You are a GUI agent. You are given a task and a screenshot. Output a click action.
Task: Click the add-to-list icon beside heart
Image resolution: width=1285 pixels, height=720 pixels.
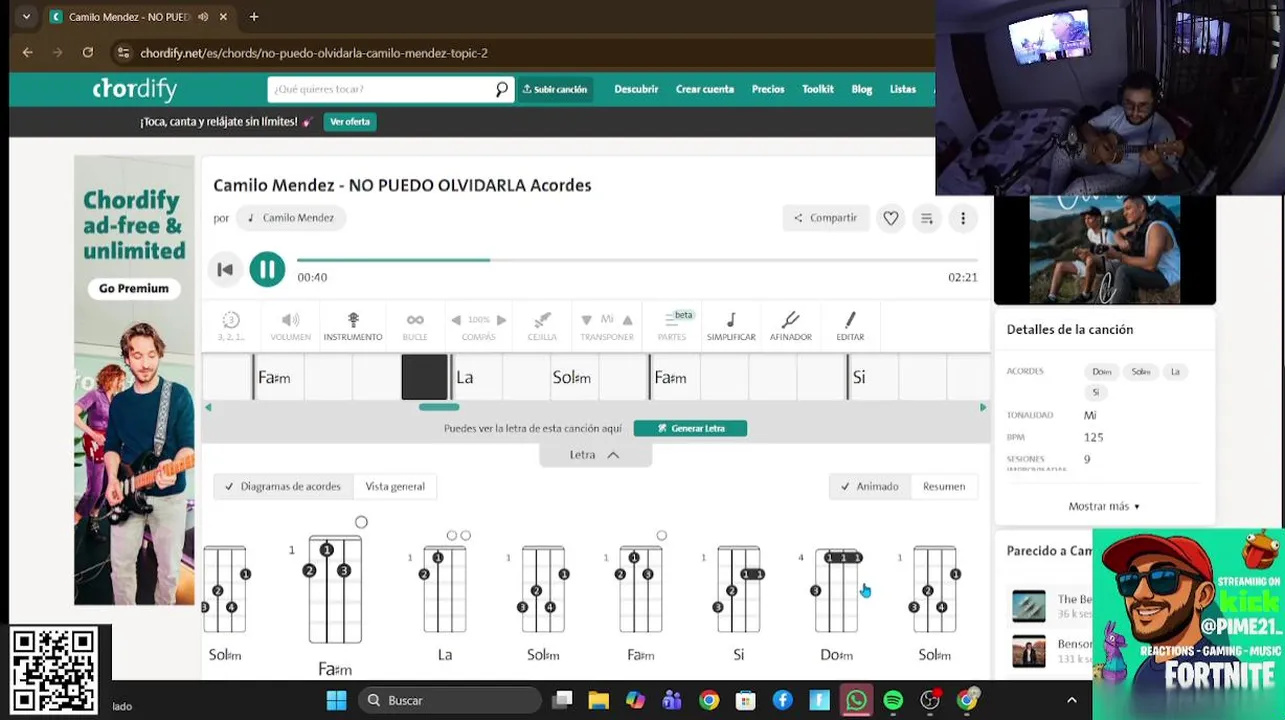tap(927, 218)
